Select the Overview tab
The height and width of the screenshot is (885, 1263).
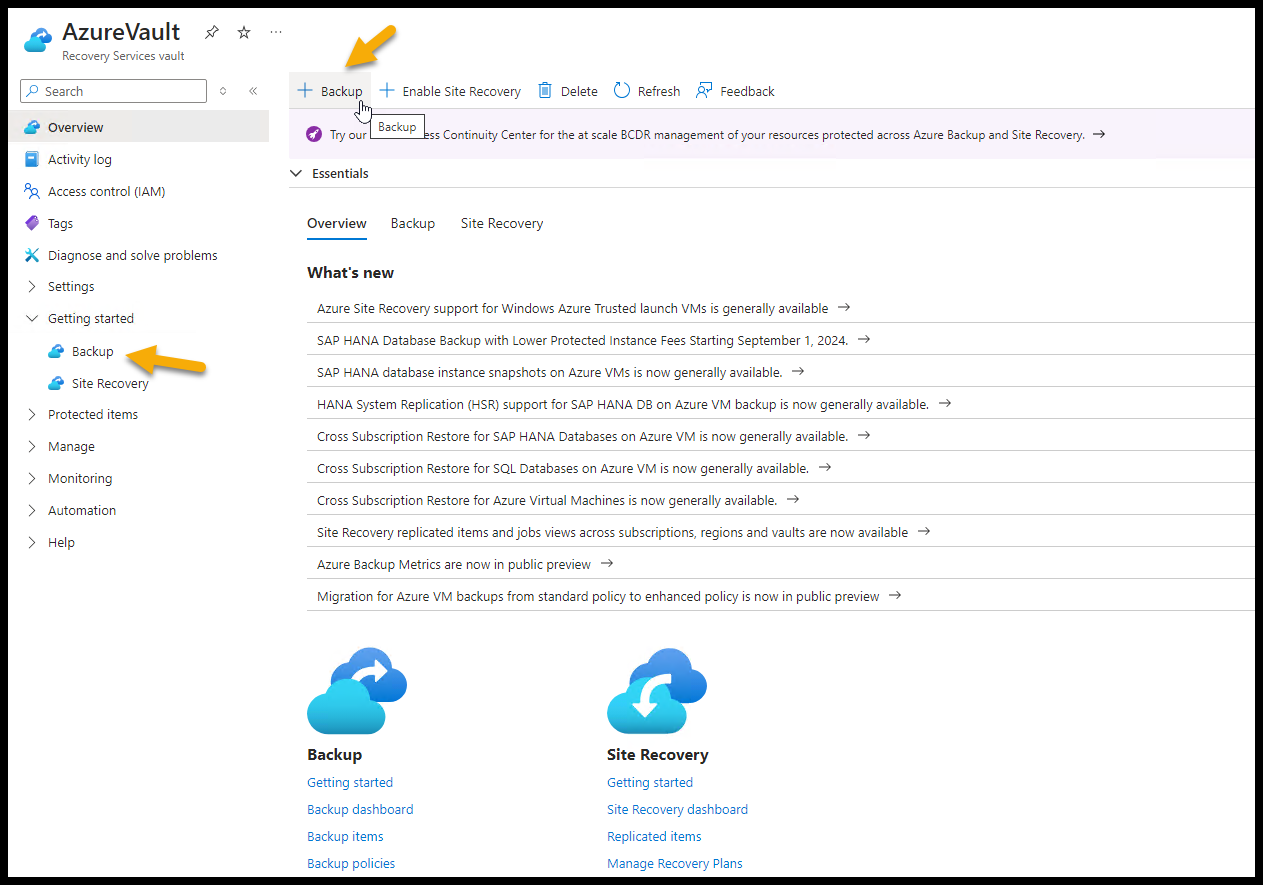click(337, 223)
